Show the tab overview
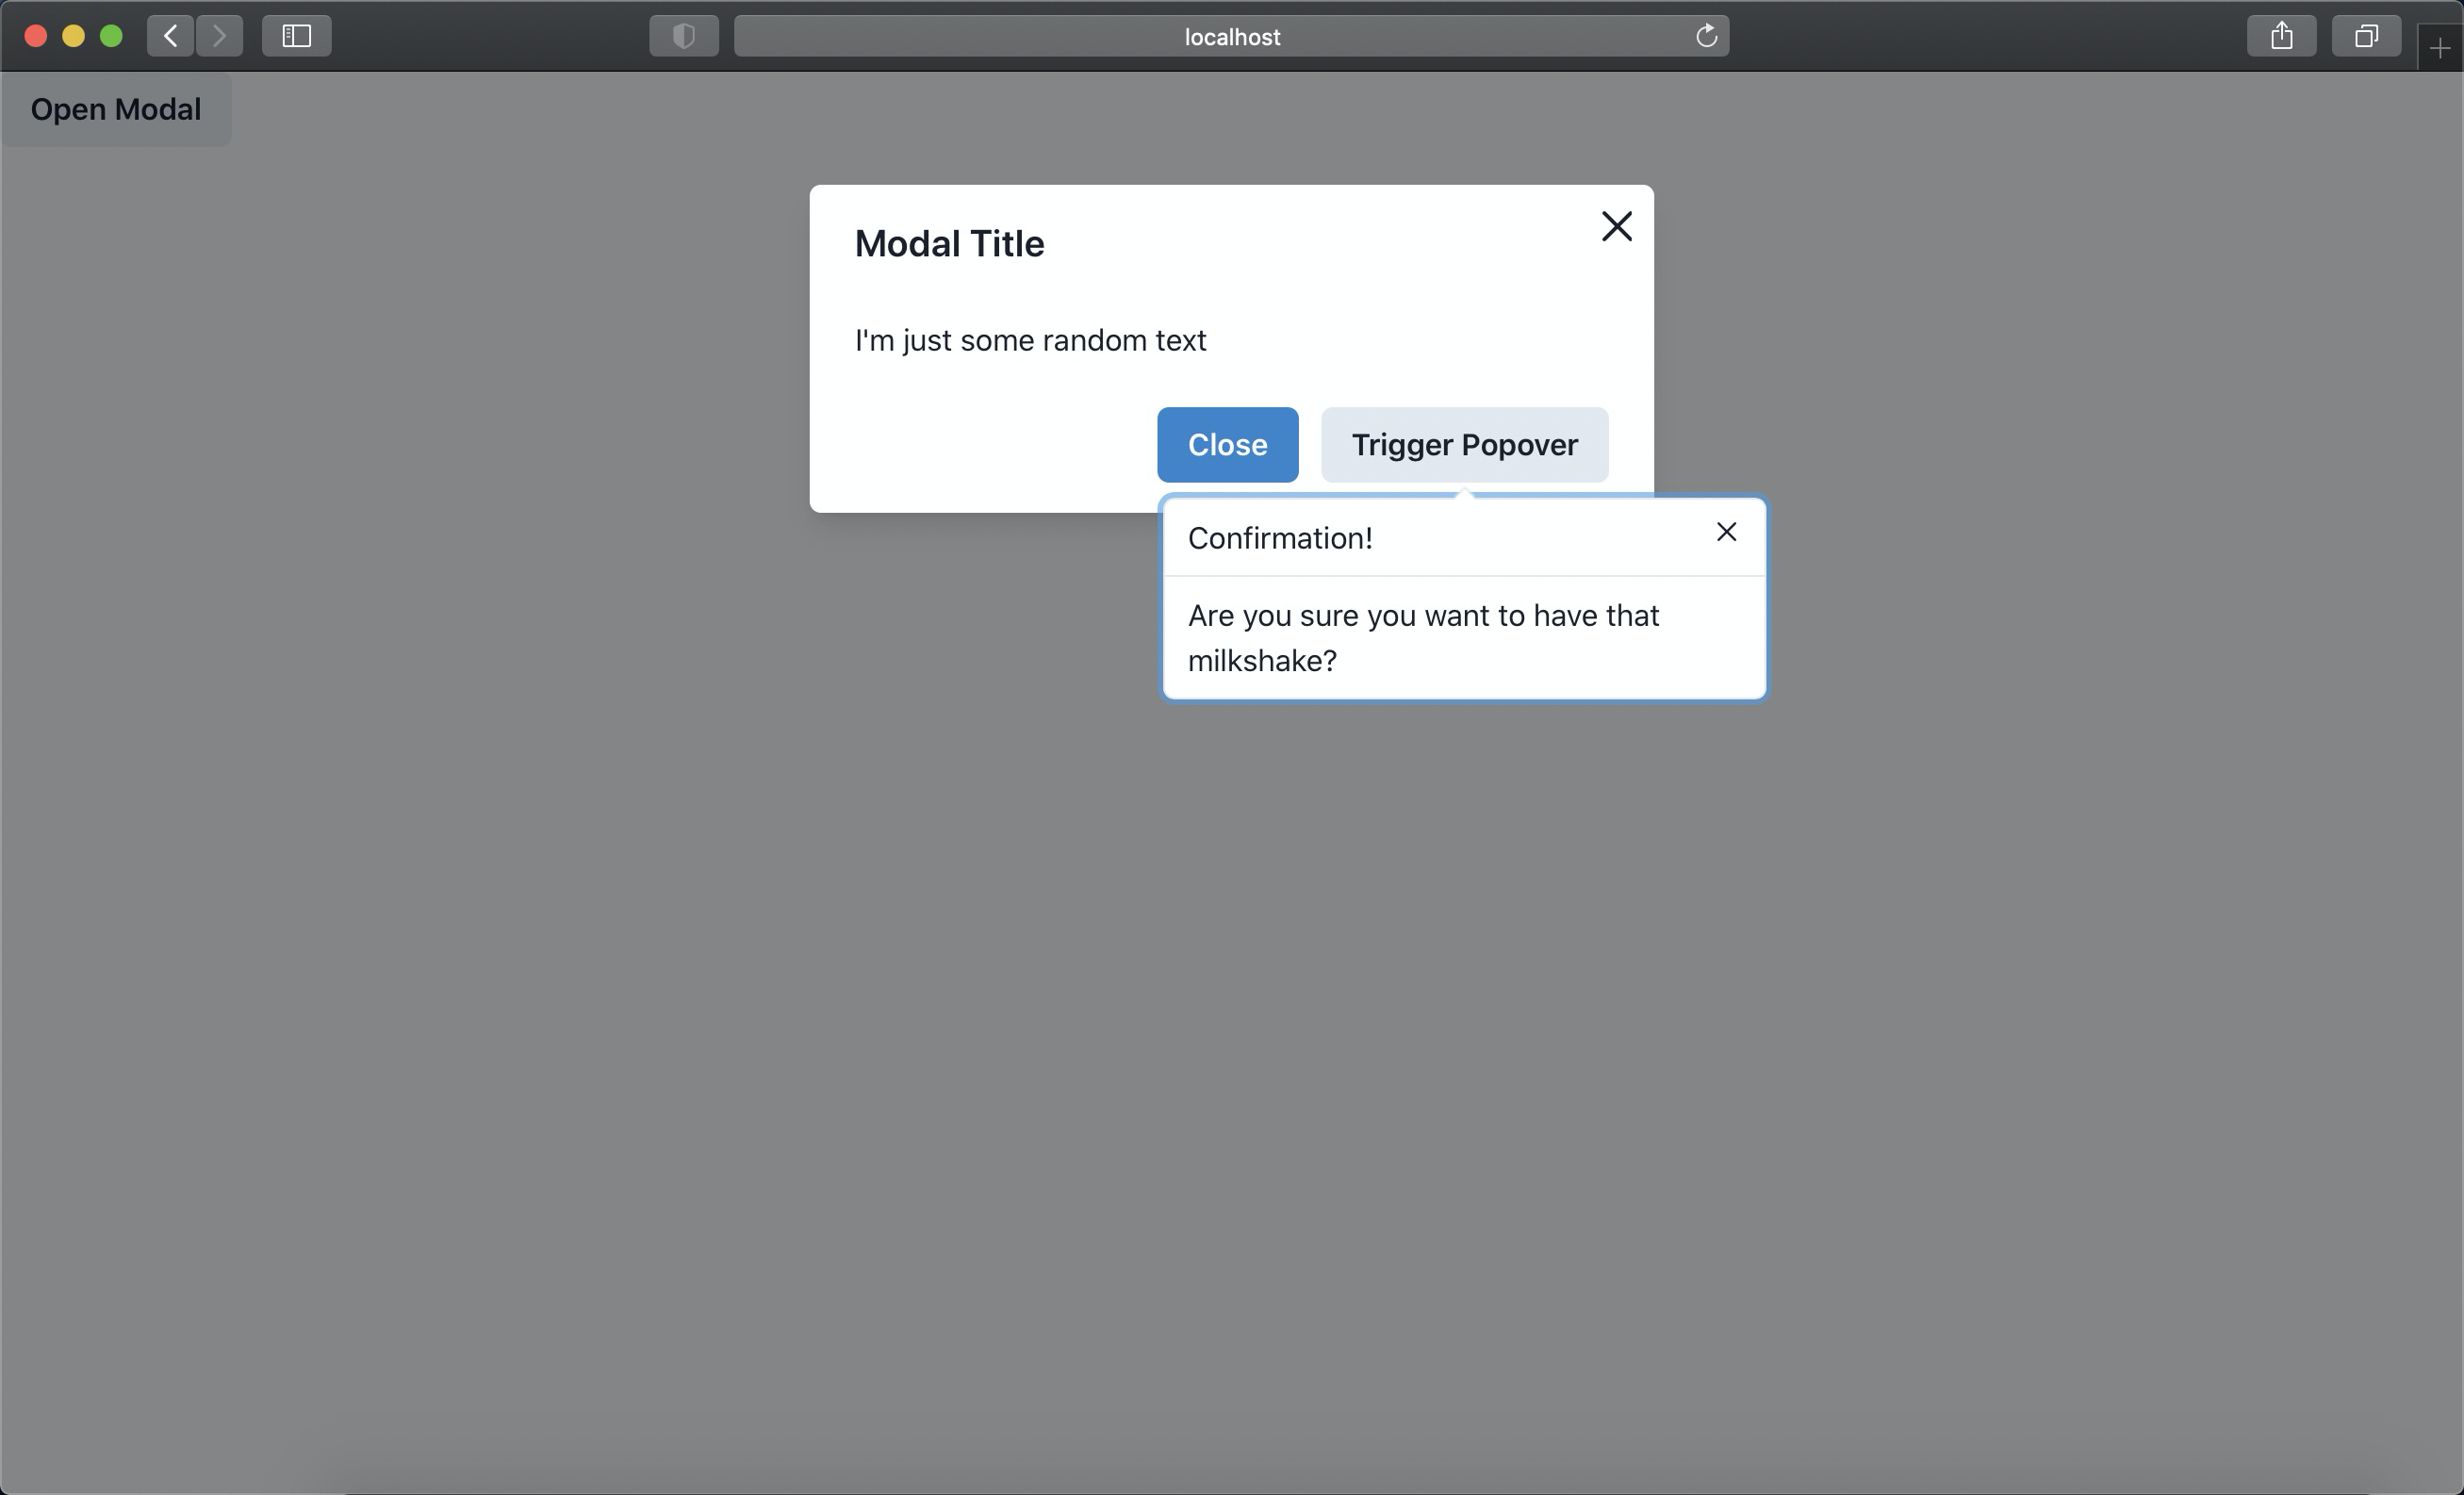This screenshot has height=1495, width=2464. [2366, 36]
